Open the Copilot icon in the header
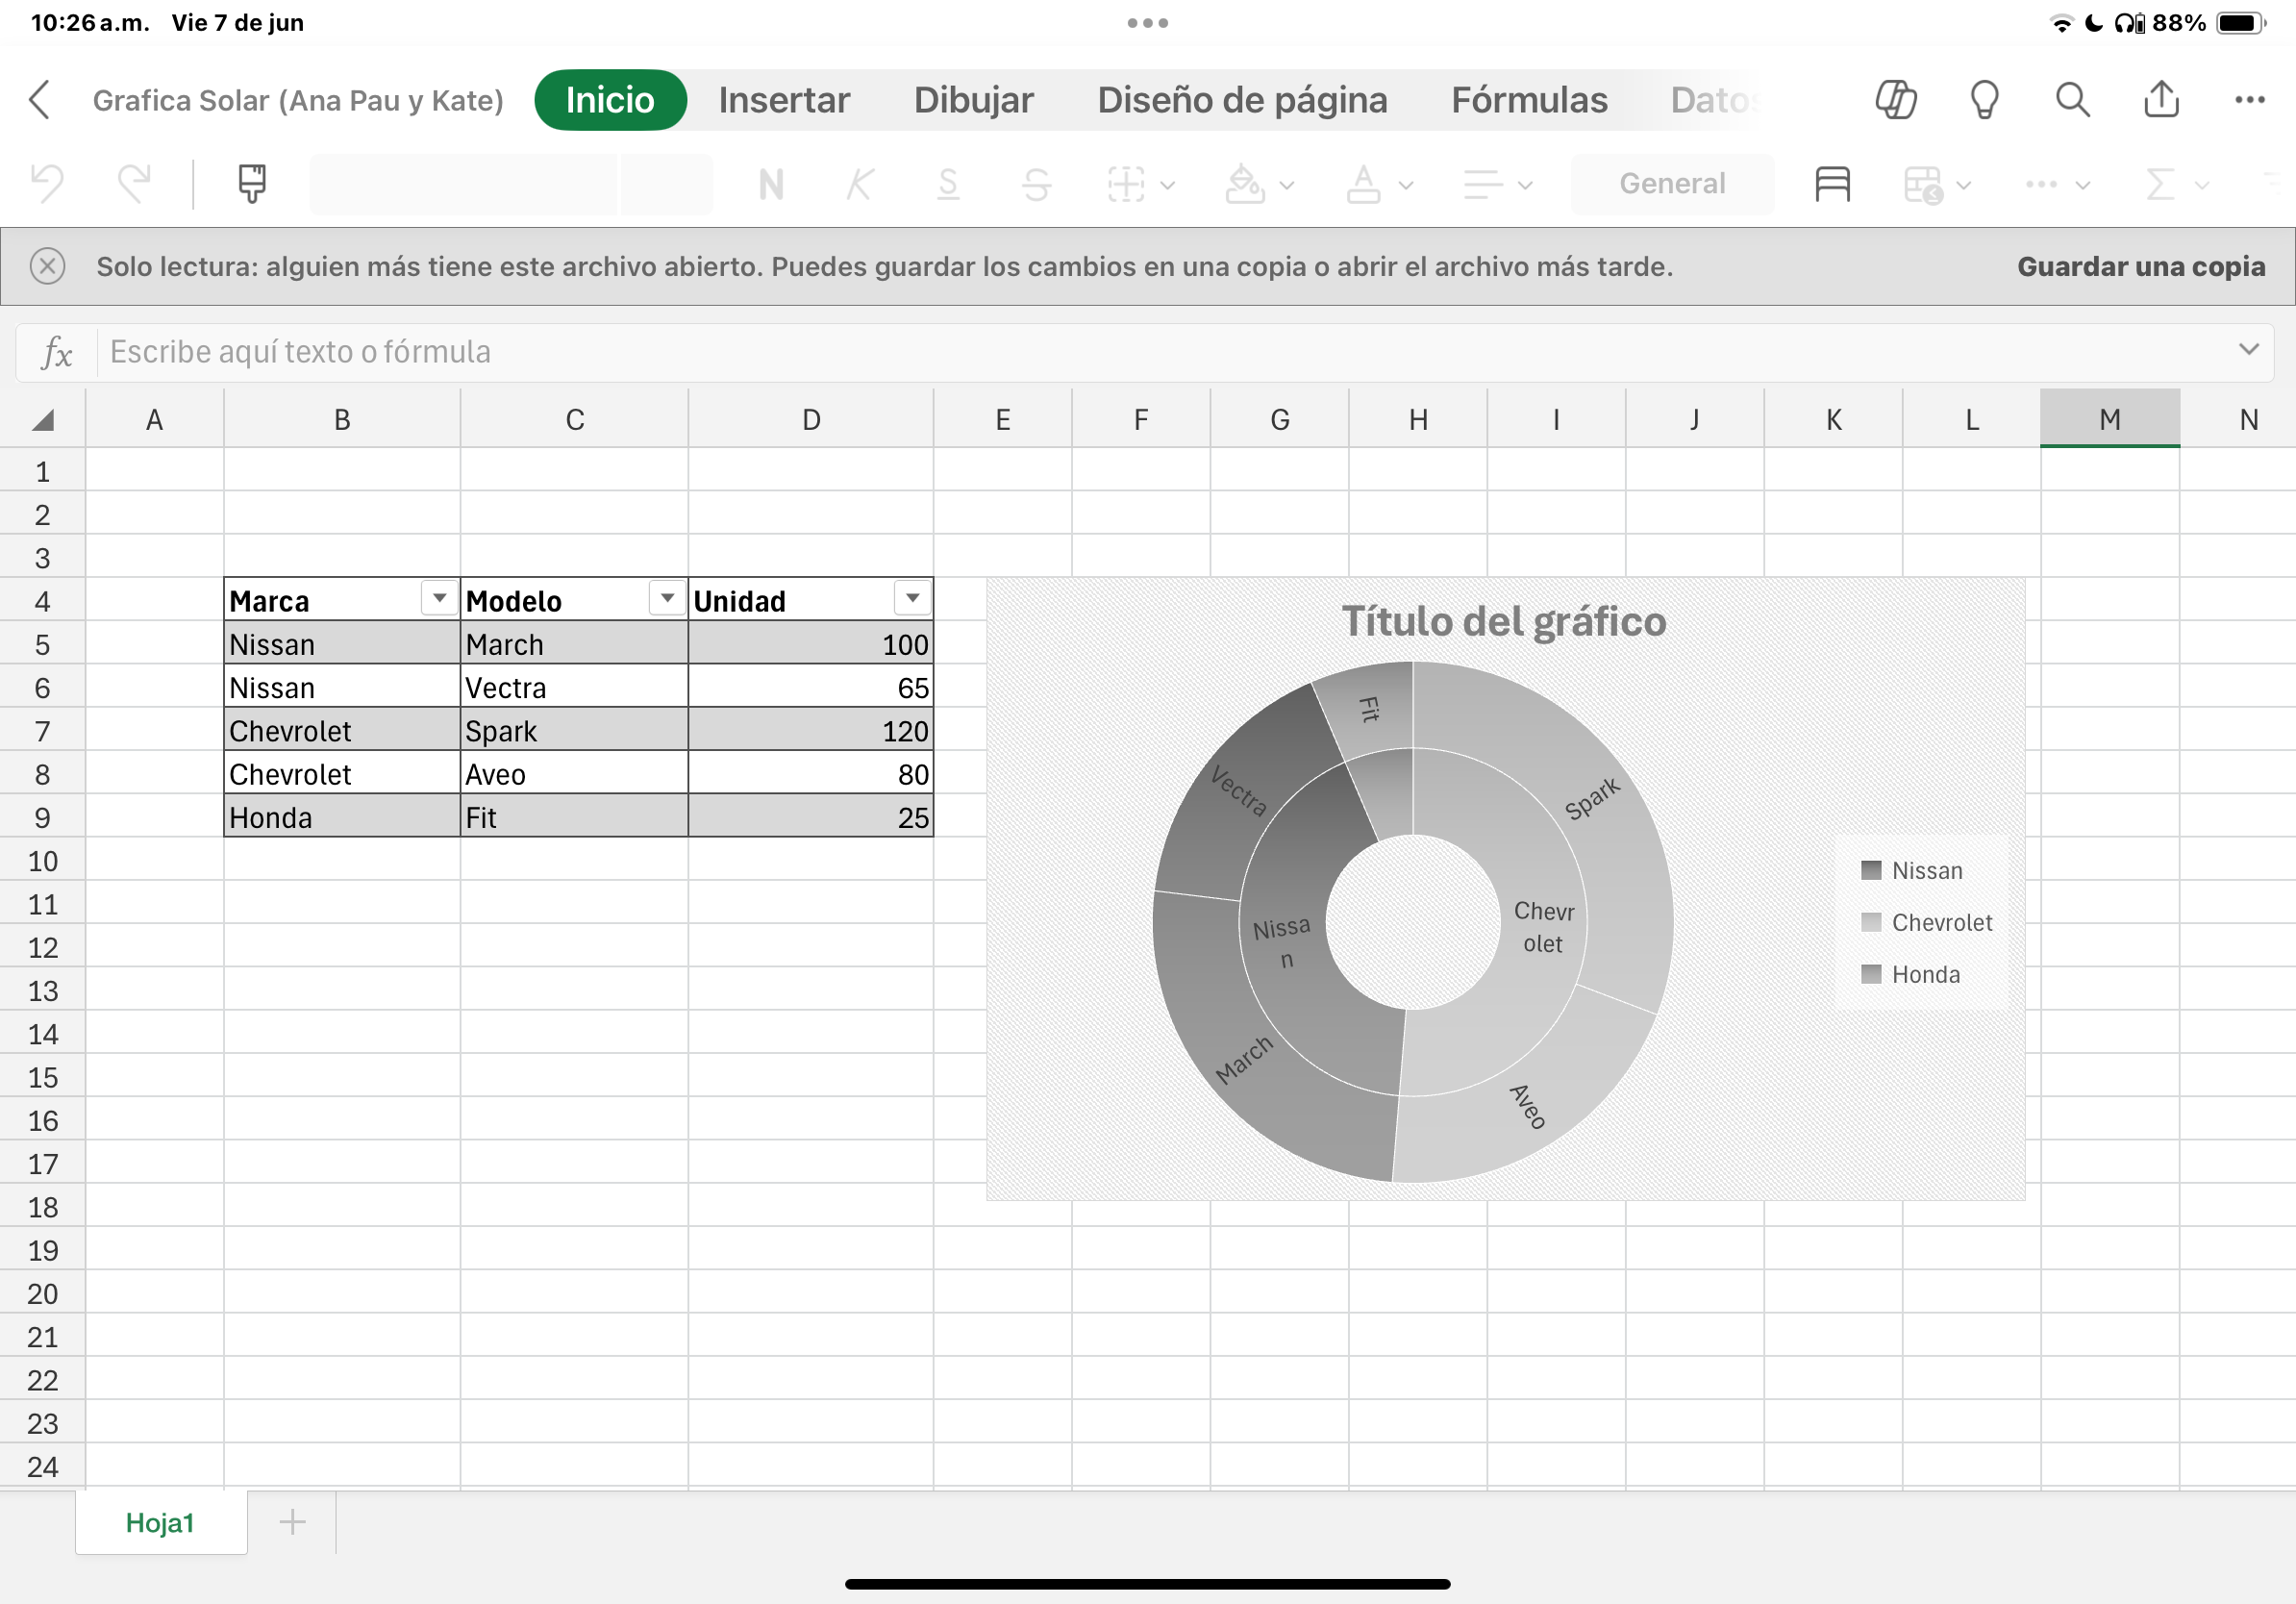Image resolution: width=2296 pixels, height=1604 pixels. [1895, 100]
